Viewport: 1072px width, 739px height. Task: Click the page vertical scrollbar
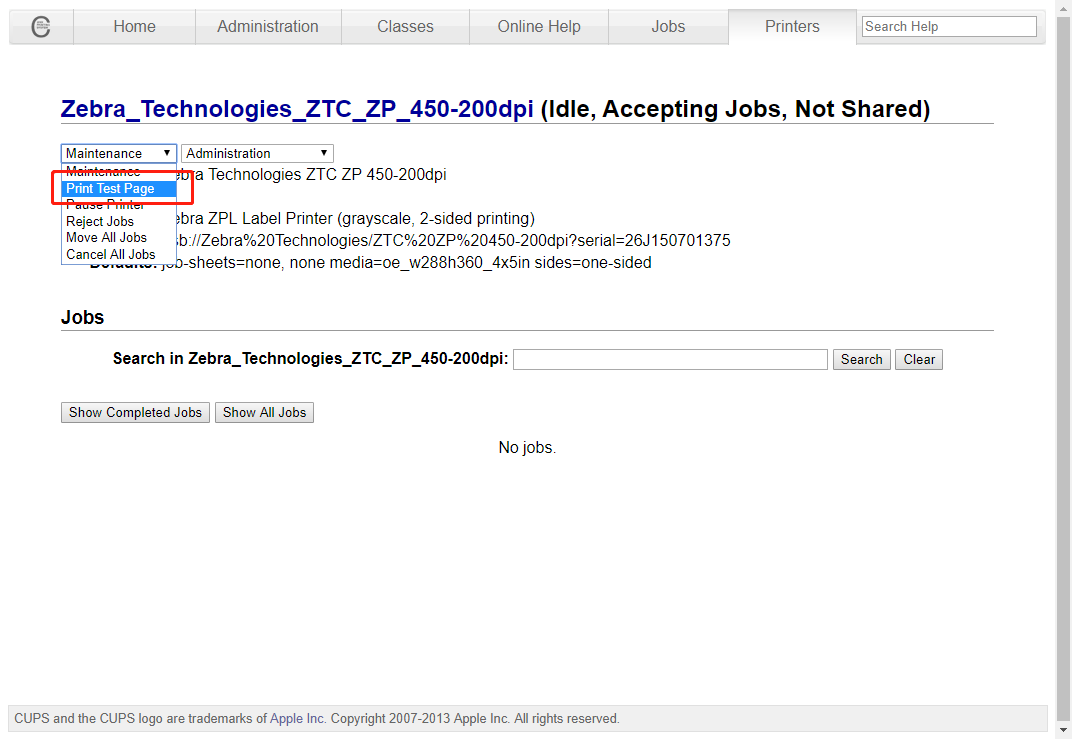pyautogui.click(x=1064, y=369)
